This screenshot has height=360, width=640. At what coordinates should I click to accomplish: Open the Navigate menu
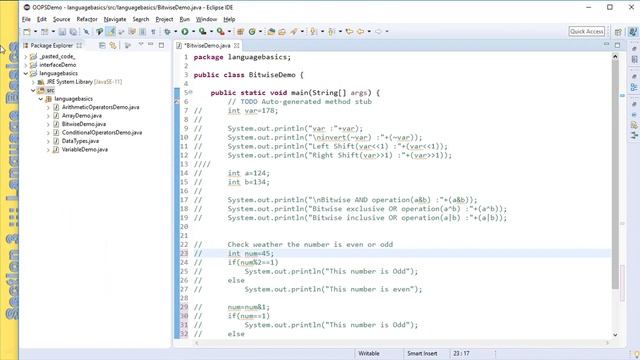click(115, 19)
